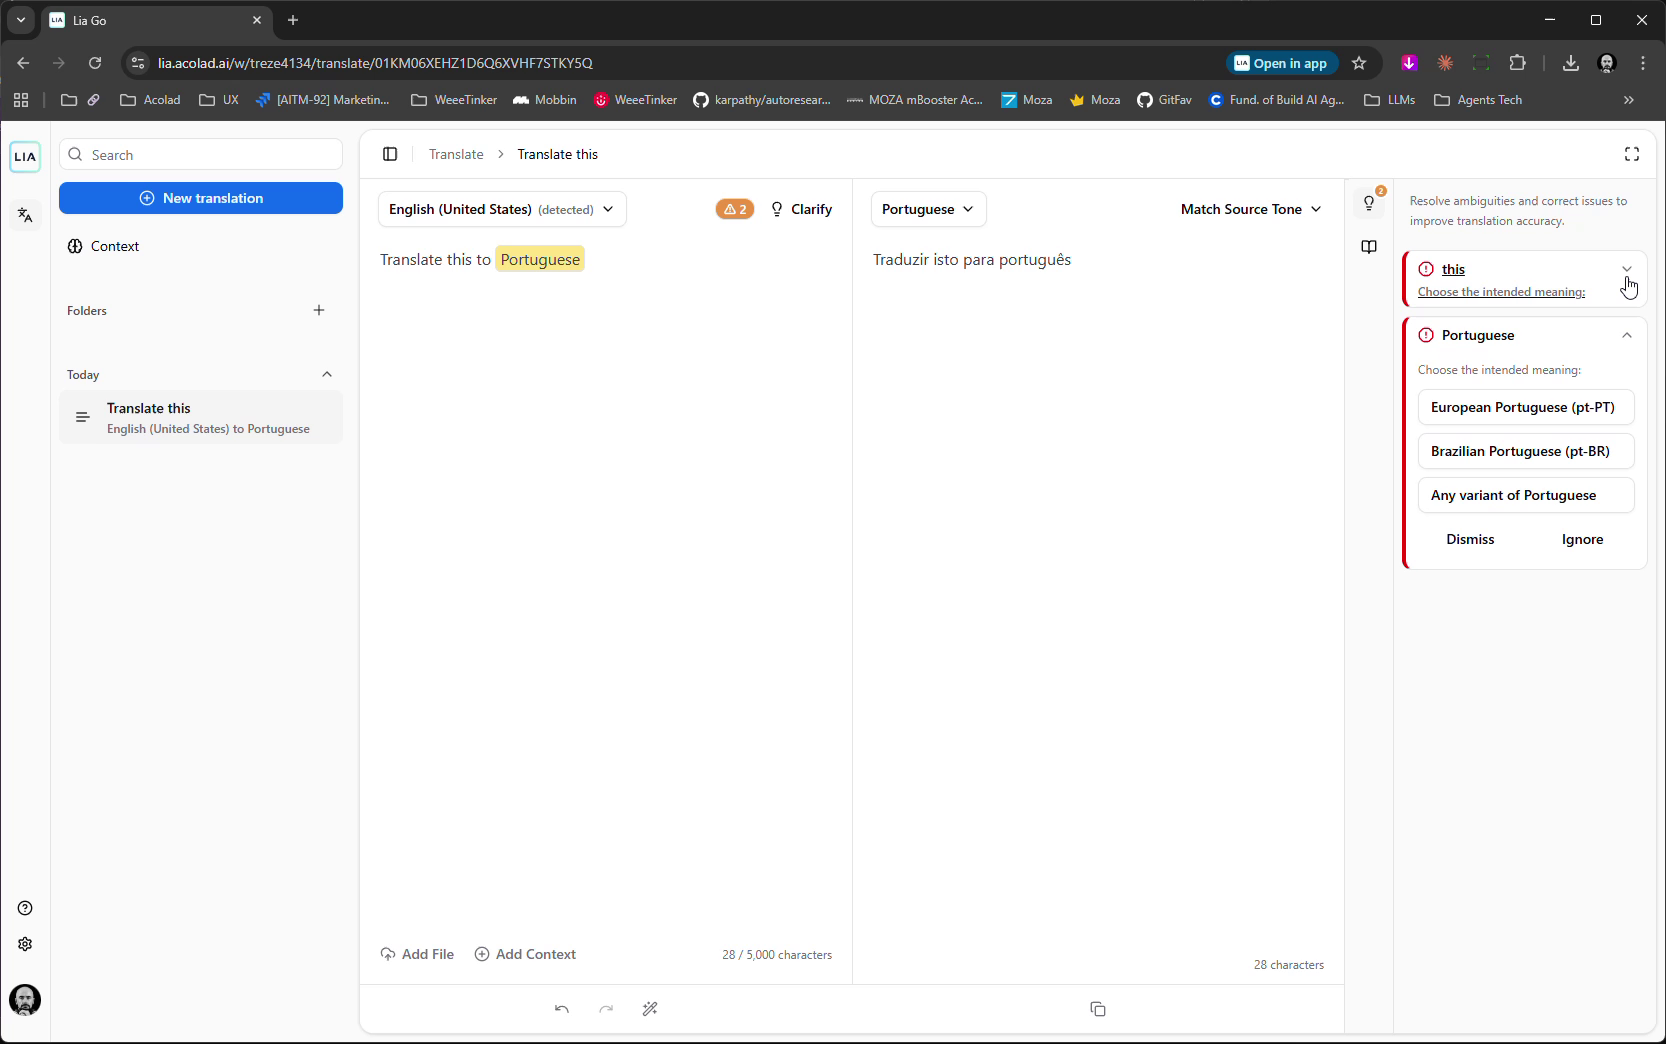Viewport: 1666px width, 1044px height.
Task: Click the lightbulb suggestions icon with badge
Action: (x=1369, y=203)
